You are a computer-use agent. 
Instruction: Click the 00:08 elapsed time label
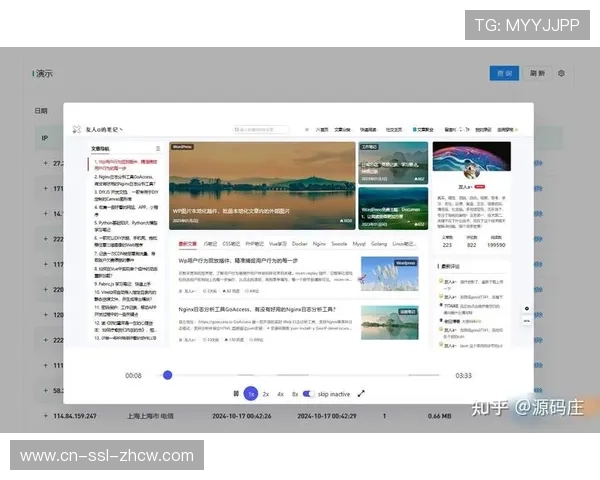coord(133,376)
